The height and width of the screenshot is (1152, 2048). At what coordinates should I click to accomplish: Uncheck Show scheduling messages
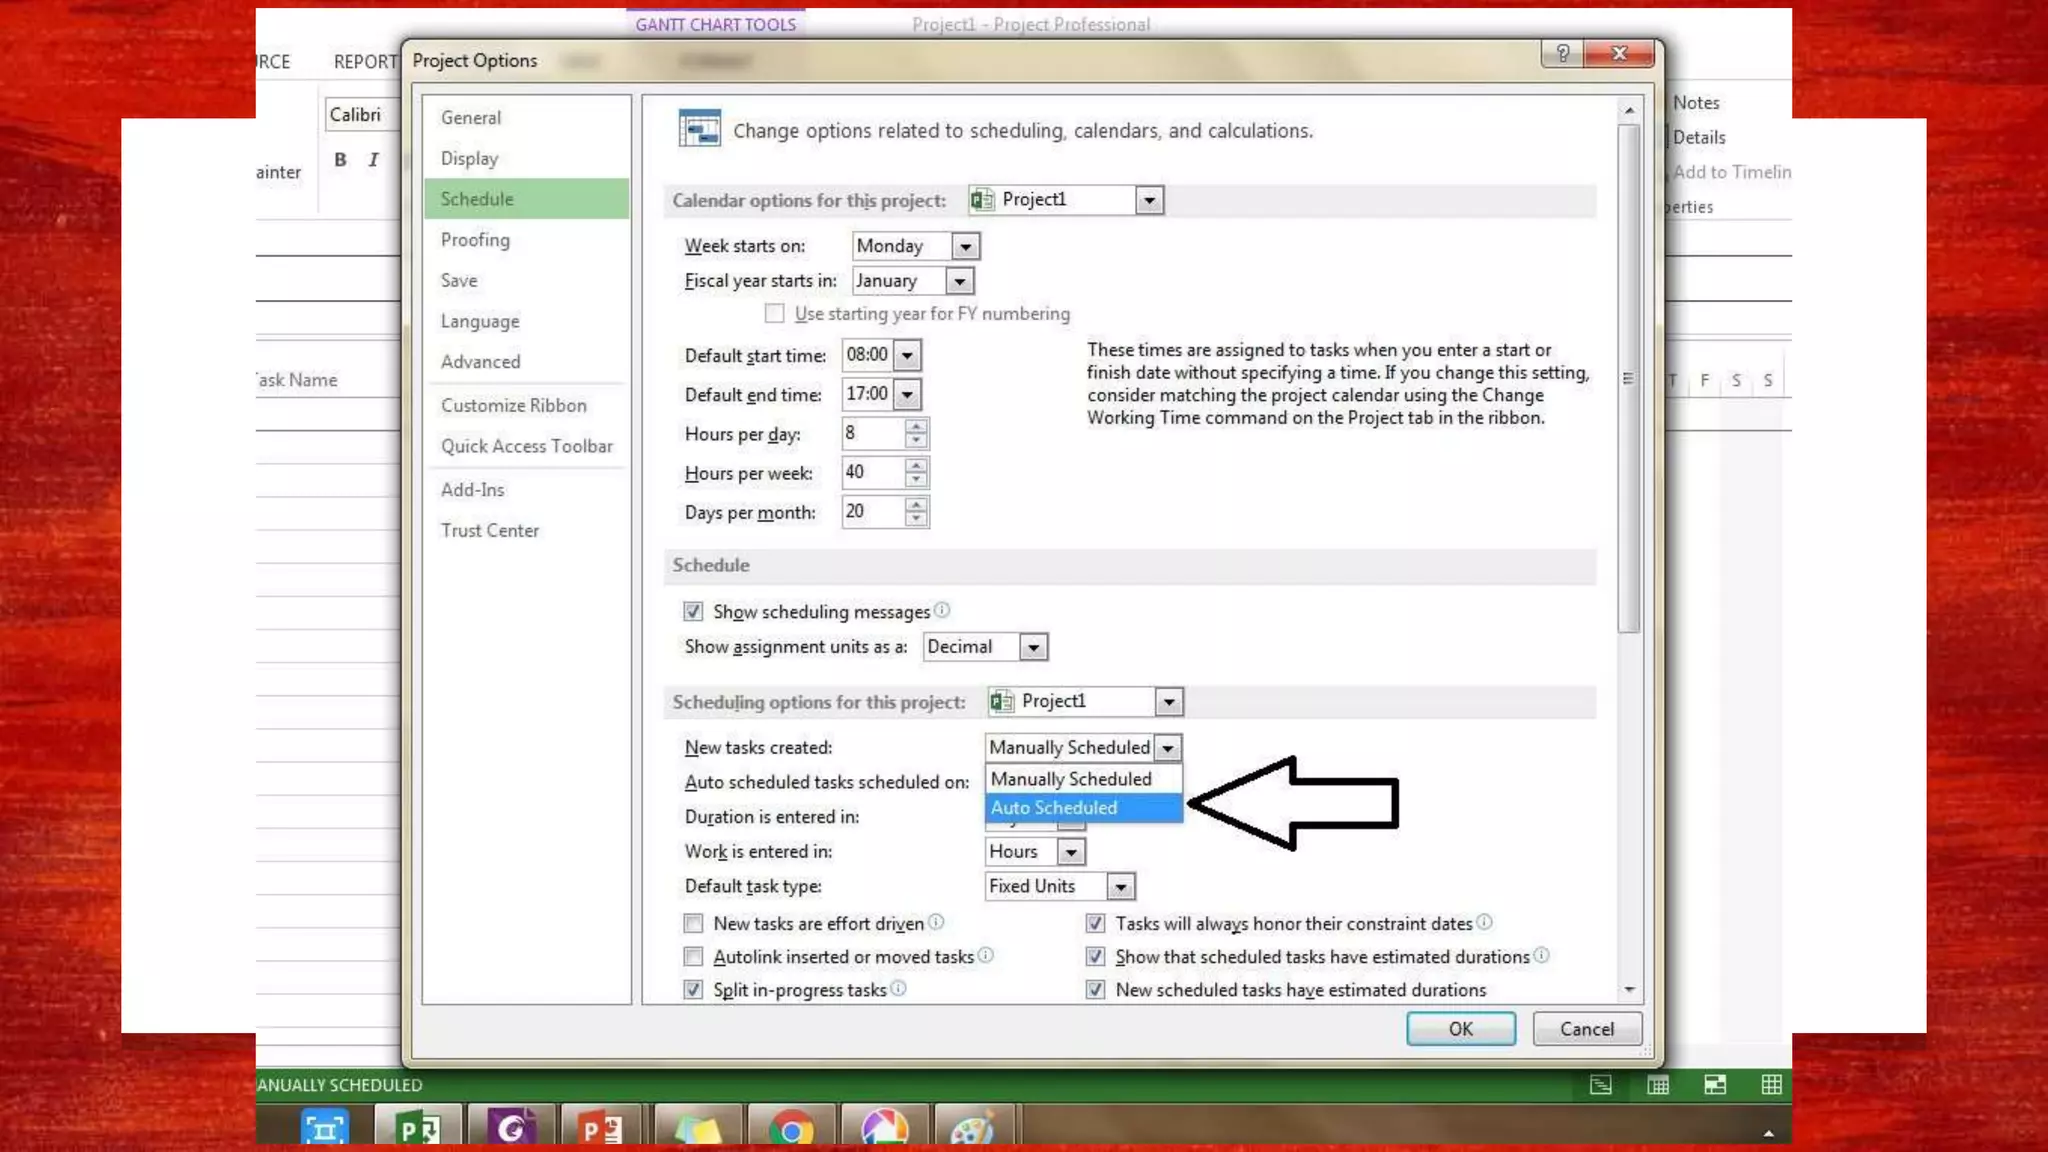pos(693,611)
